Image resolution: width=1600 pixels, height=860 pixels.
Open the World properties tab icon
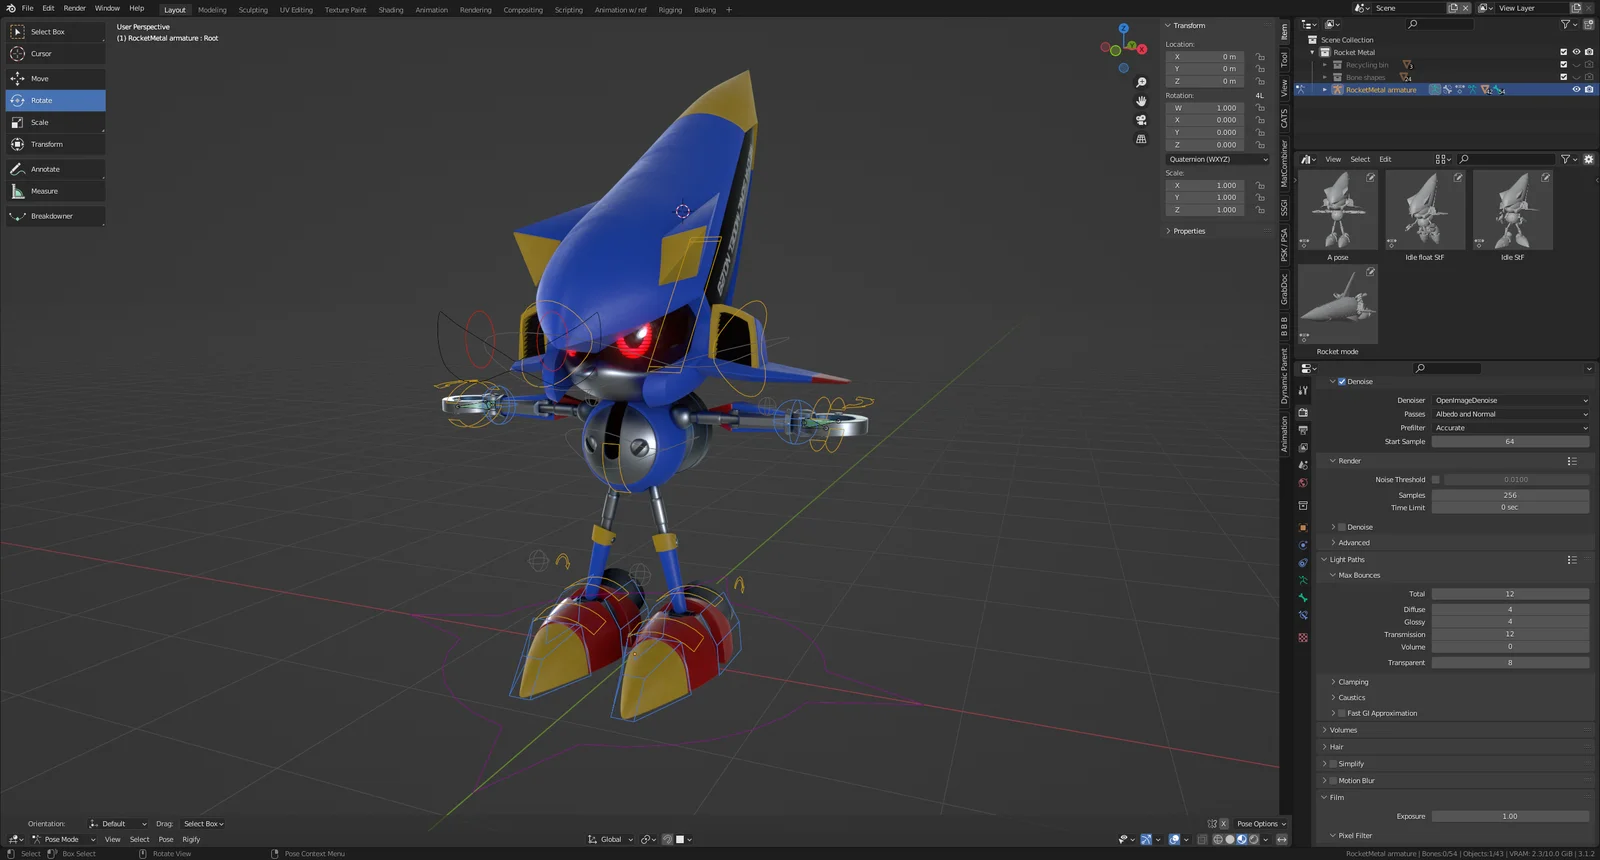click(1303, 483)
